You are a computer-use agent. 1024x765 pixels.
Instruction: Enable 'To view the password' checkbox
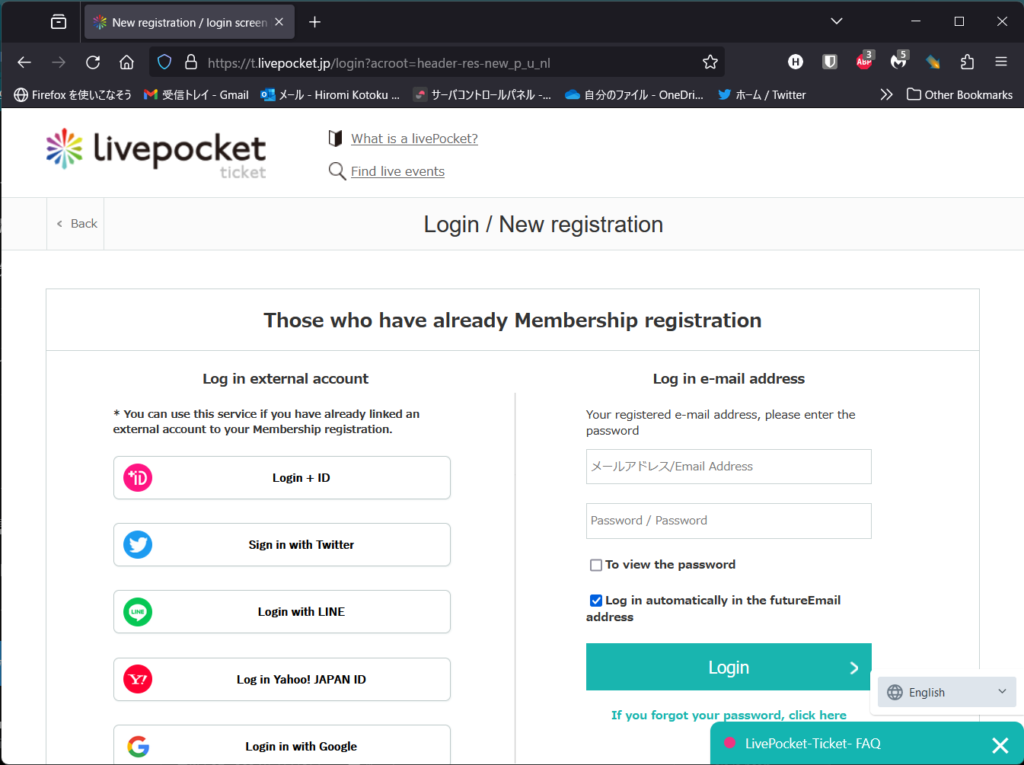point(596,565)
